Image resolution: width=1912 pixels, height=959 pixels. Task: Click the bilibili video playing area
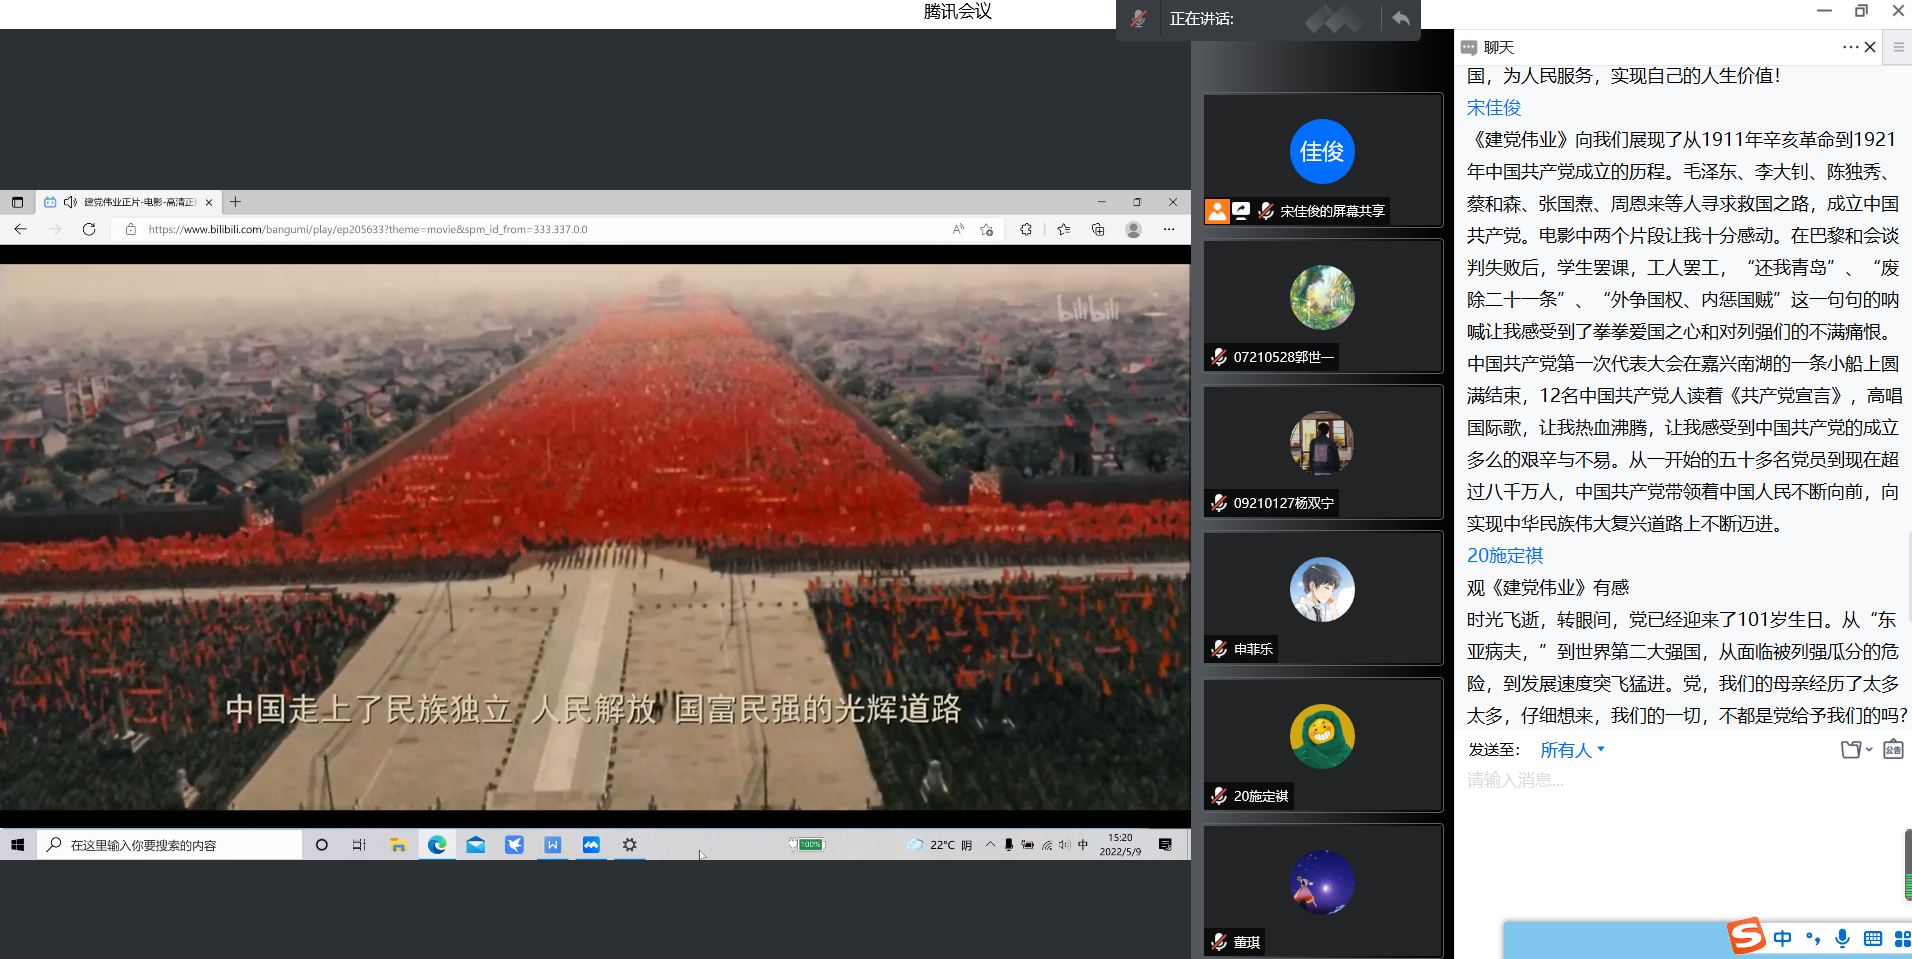click(595, 537)
